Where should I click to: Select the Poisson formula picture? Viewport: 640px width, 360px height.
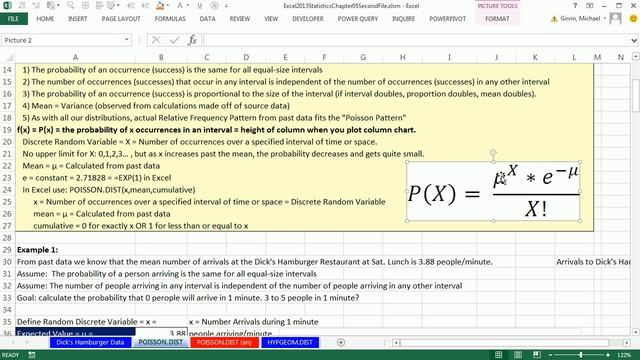point(493,191)
